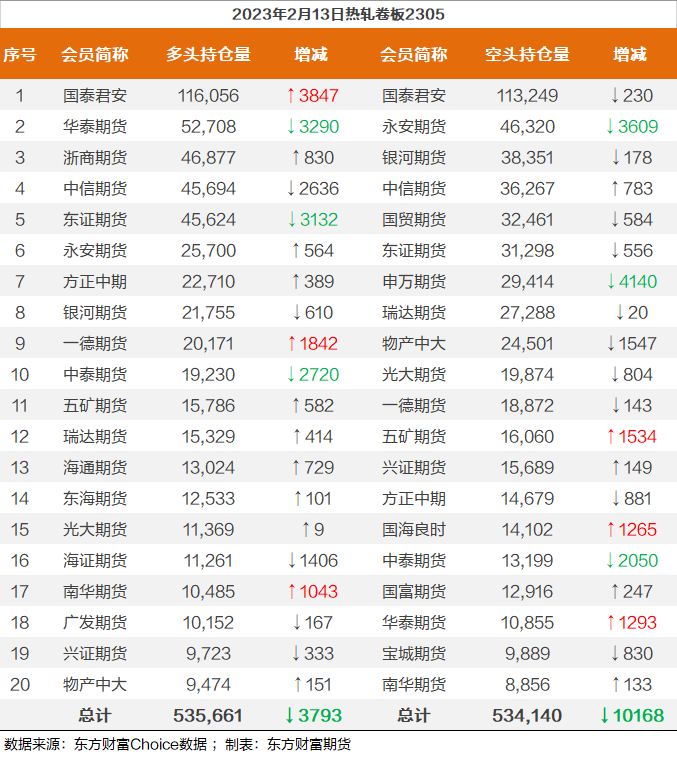The width and height of the screenshot is (677, 759).
Task: Click the long position value 116,056
Action: pos(208,96)
